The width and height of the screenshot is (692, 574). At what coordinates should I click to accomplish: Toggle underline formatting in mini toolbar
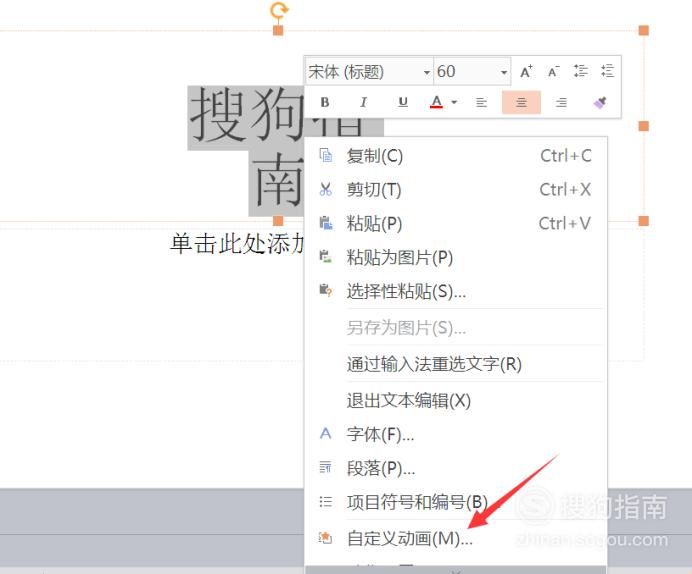[402, 102]
